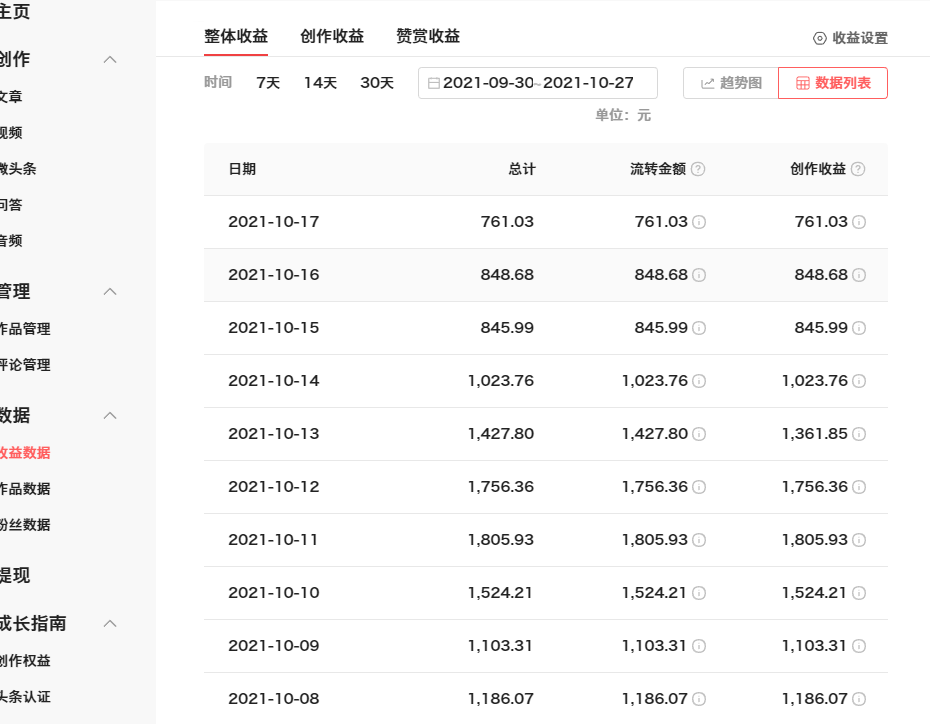Go to 作品数据 in the sidebar
The width and height of the screenshot is (930, 724).
(24, 489)
